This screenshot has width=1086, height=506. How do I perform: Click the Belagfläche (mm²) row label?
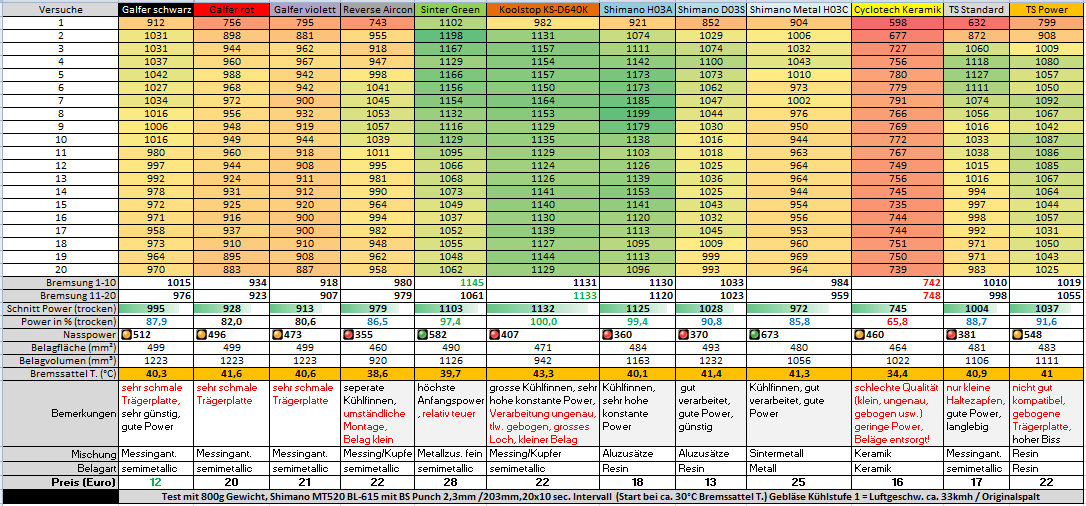[60, 348]
